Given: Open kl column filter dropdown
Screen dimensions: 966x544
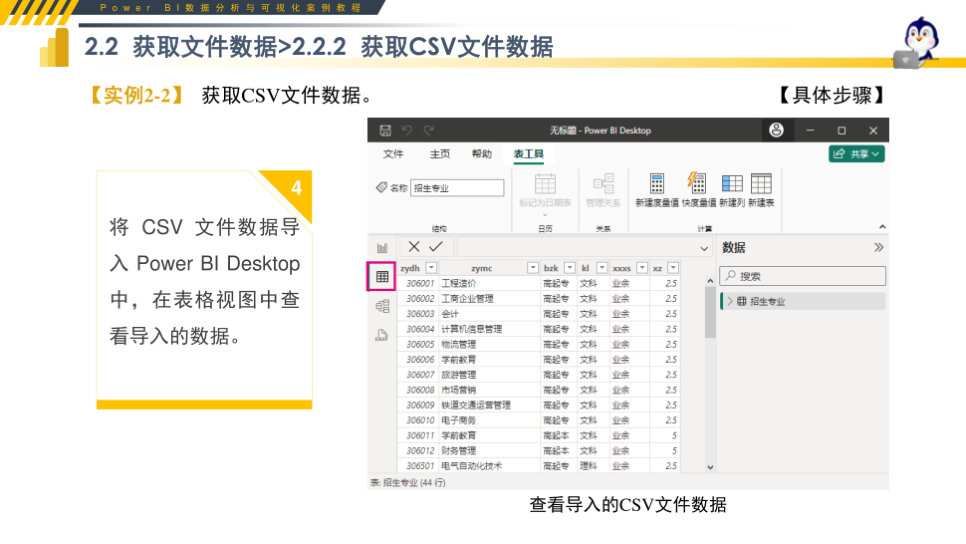Looking at the screenshot, I should 602,267.
